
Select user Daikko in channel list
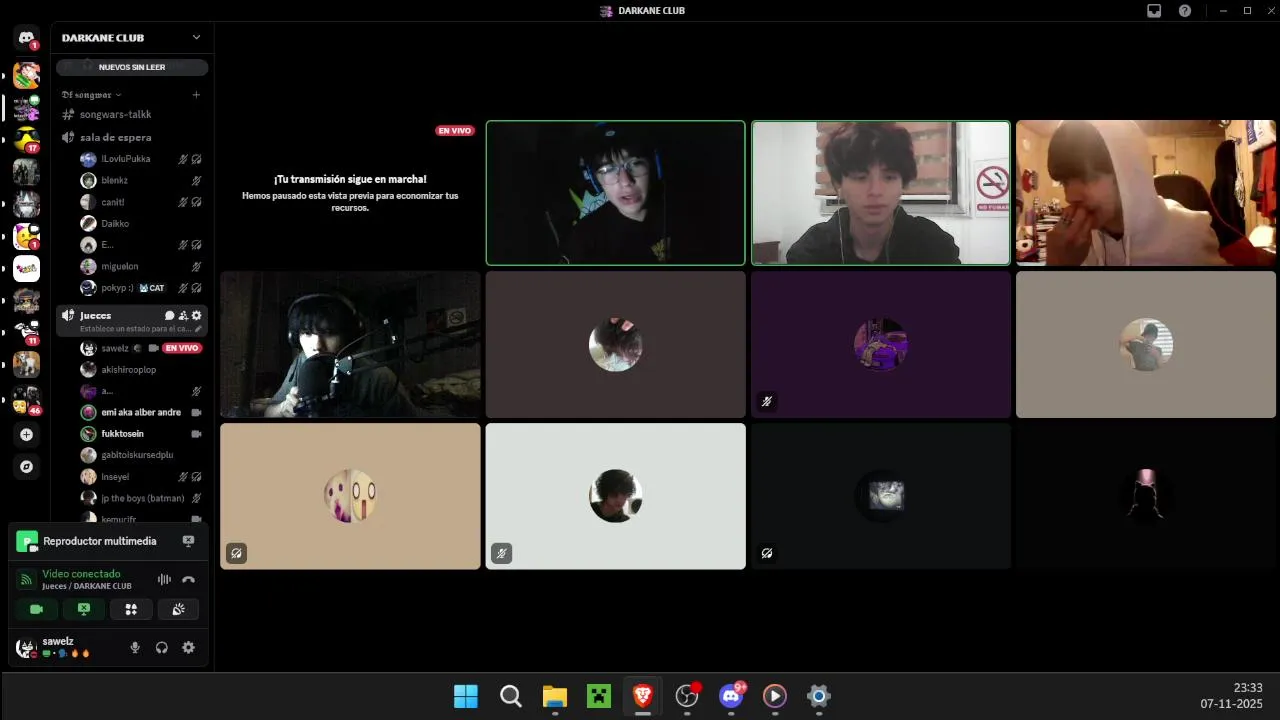pyautogui.click(x=141, y=224)
